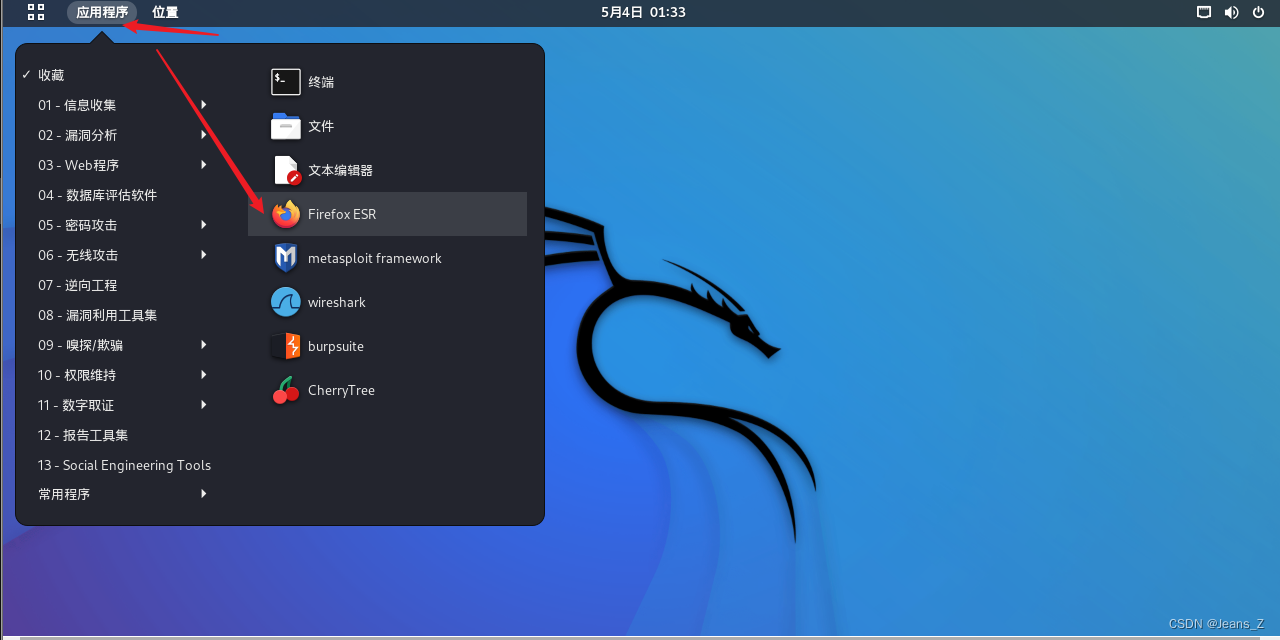Expand the arrow beside 02 - 漏洞分析

[204, 135]
